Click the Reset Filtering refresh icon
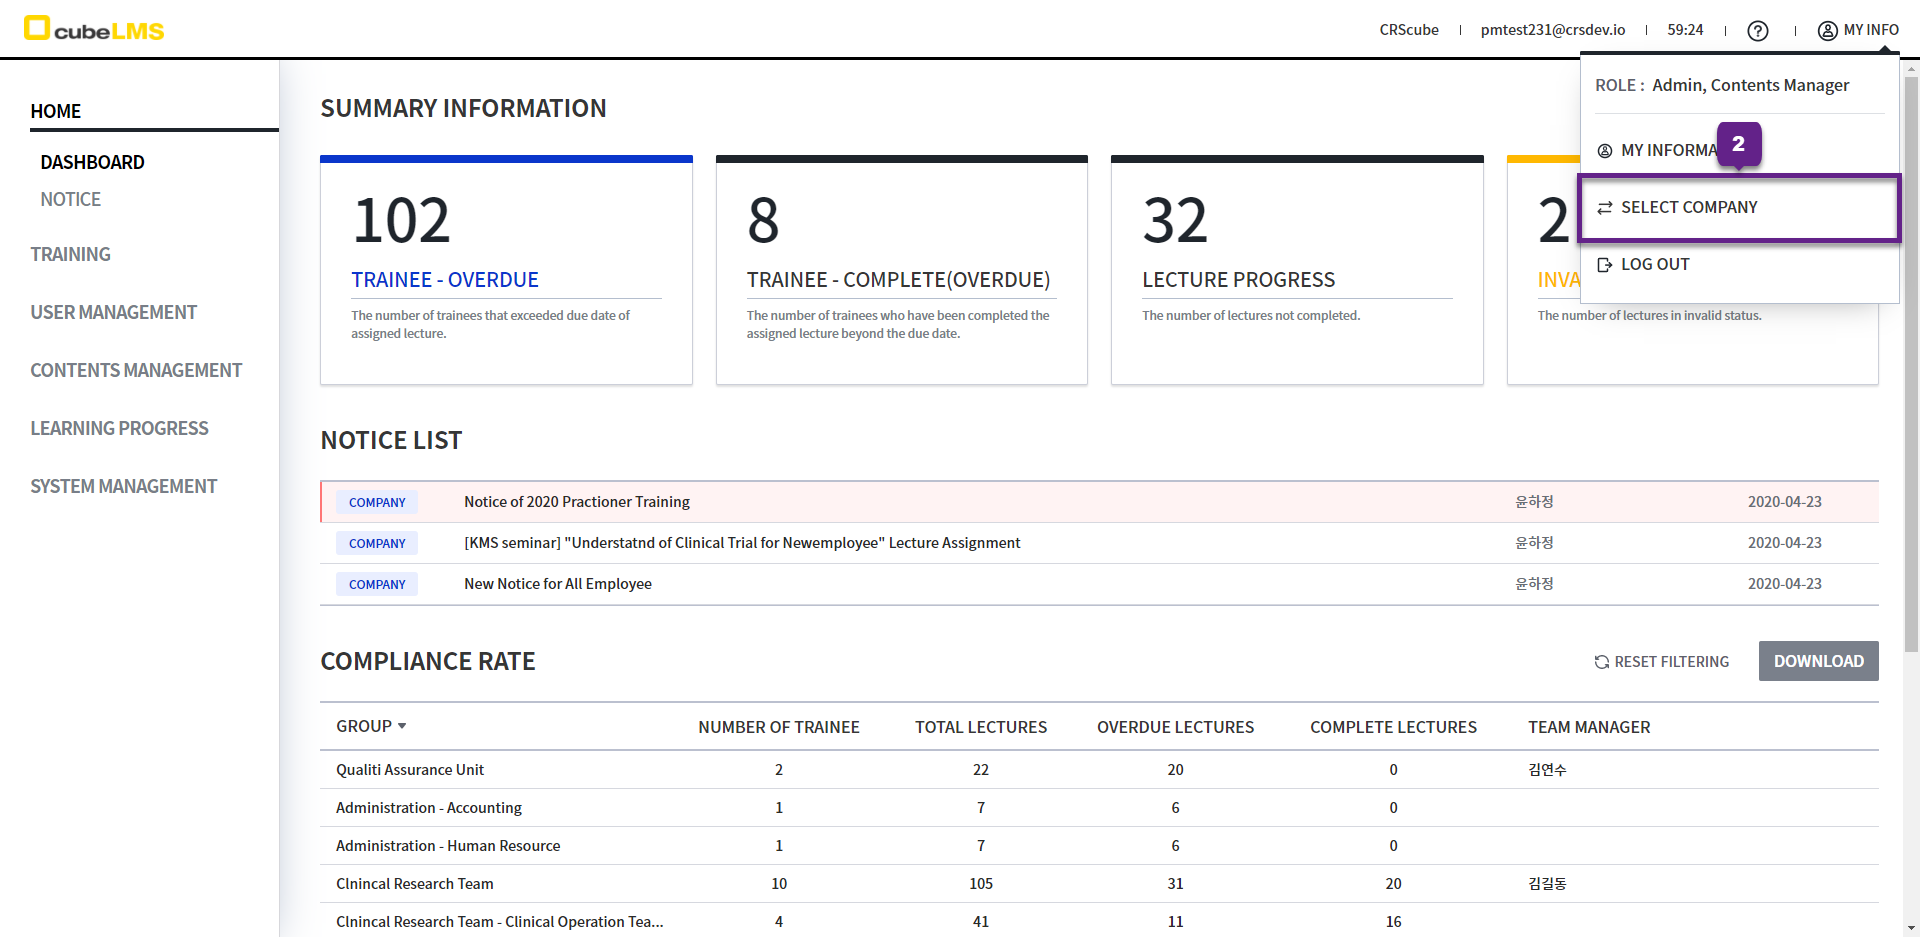 (x=1601, y=662)
